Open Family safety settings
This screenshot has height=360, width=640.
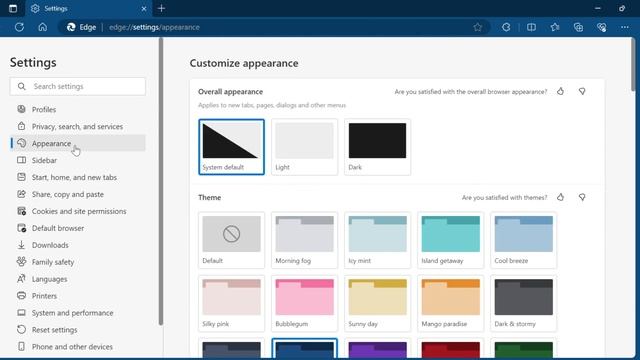(78, 262)
